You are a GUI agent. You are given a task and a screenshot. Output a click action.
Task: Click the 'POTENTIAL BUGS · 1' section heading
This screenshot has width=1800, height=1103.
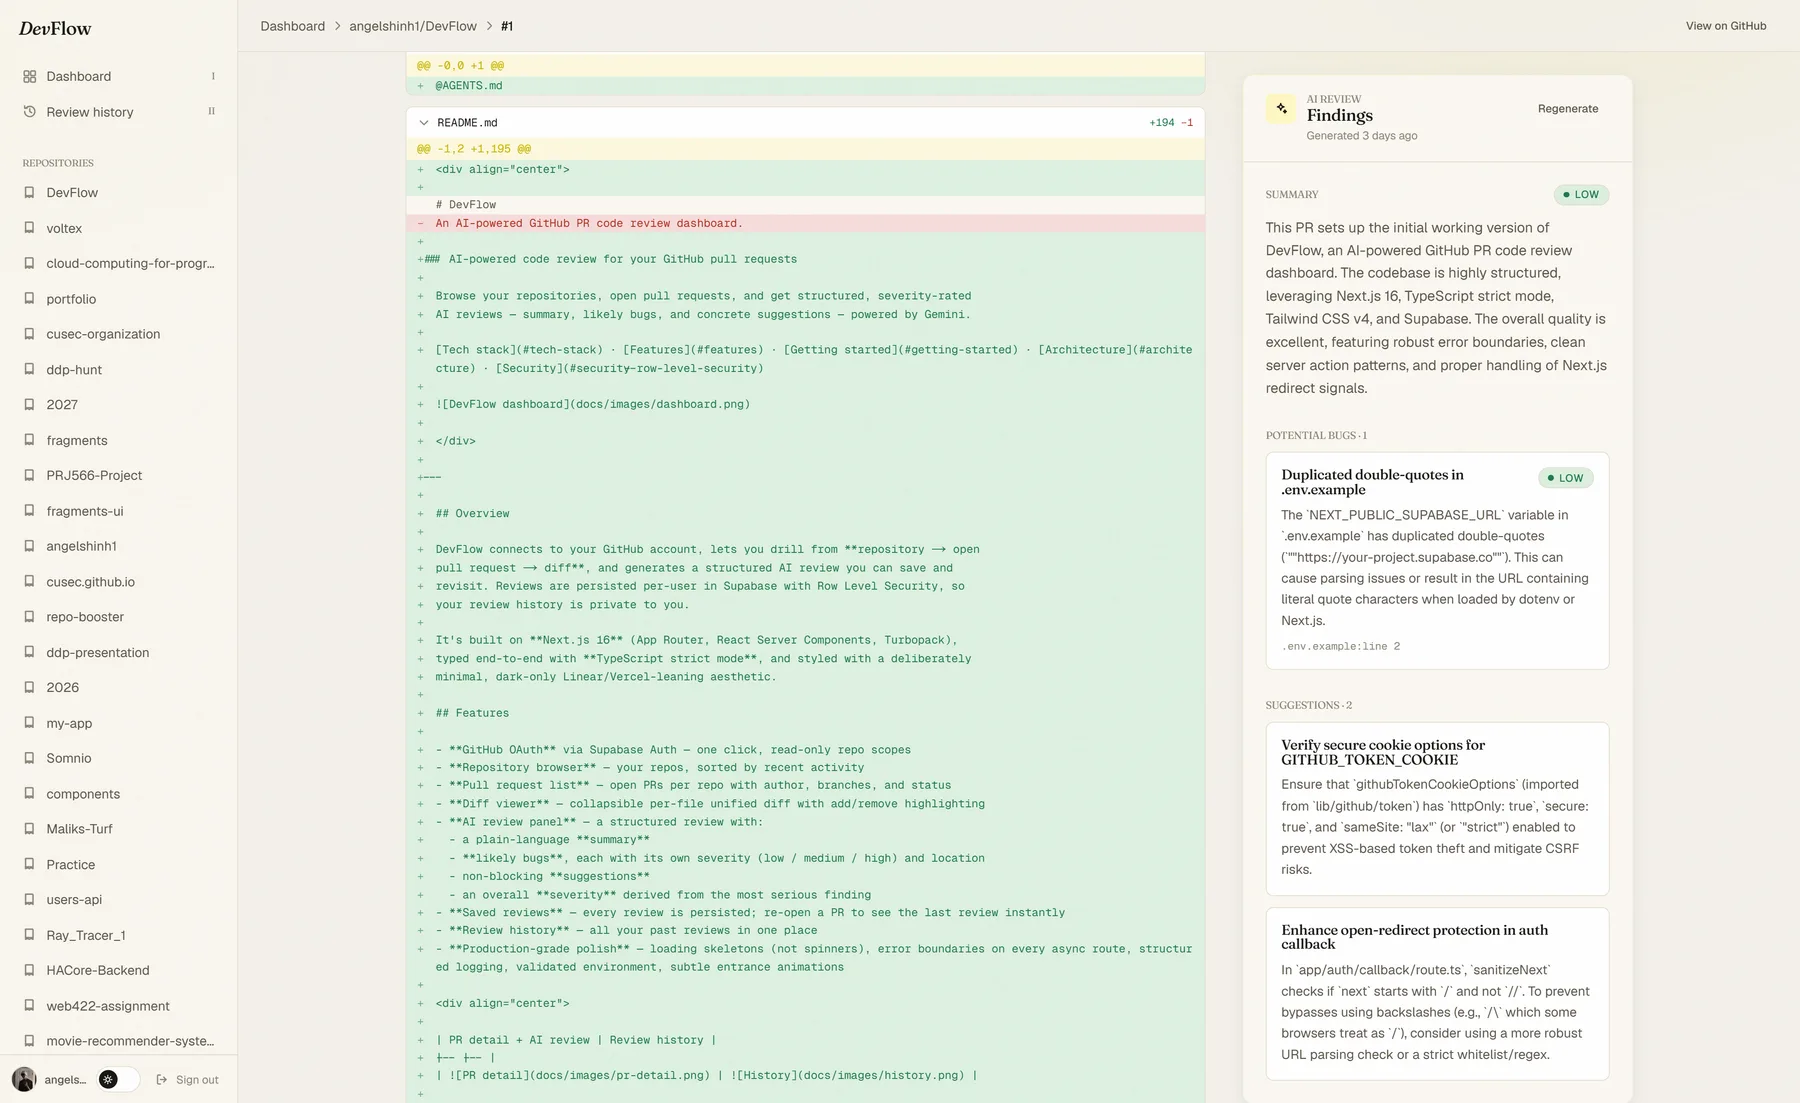pos(1316,436)
